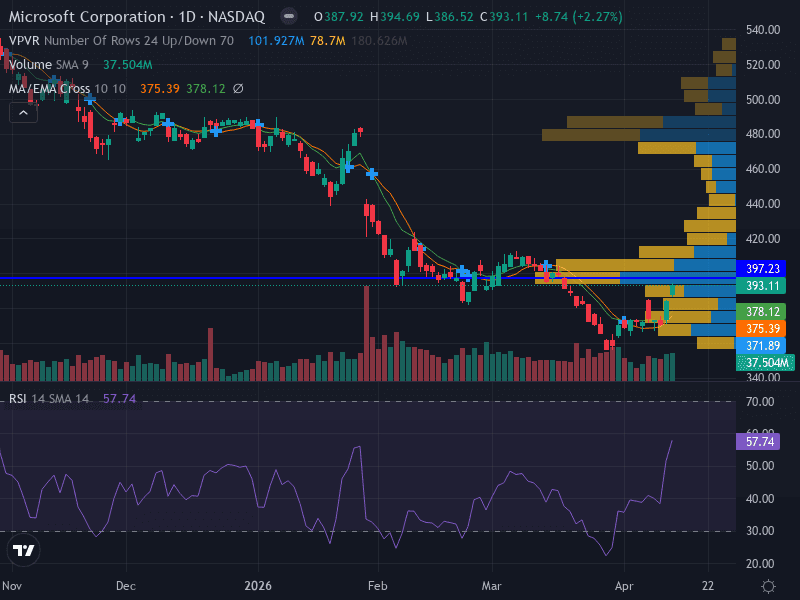Click the high price H394.69 readout
This screenshot has width=800, height=600.
[x=395, y=17]
